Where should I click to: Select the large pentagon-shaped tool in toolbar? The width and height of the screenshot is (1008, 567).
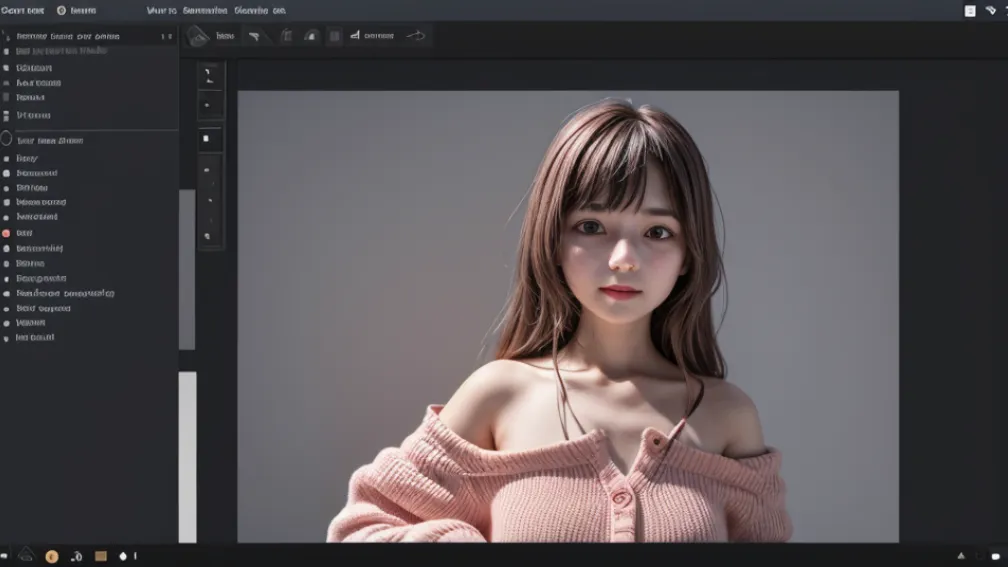pyautogui.click(x=198, y=37)
